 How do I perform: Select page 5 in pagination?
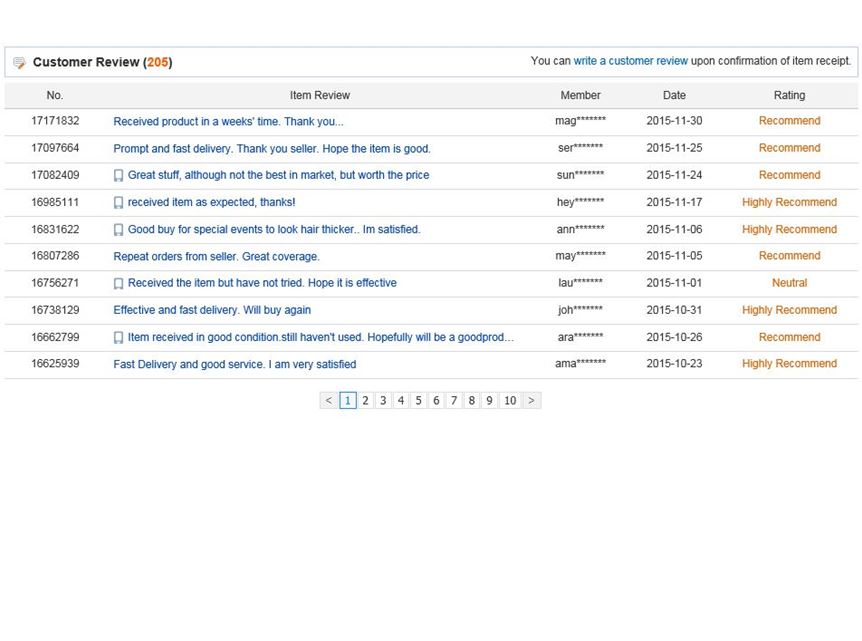click(x=418, y=401)
